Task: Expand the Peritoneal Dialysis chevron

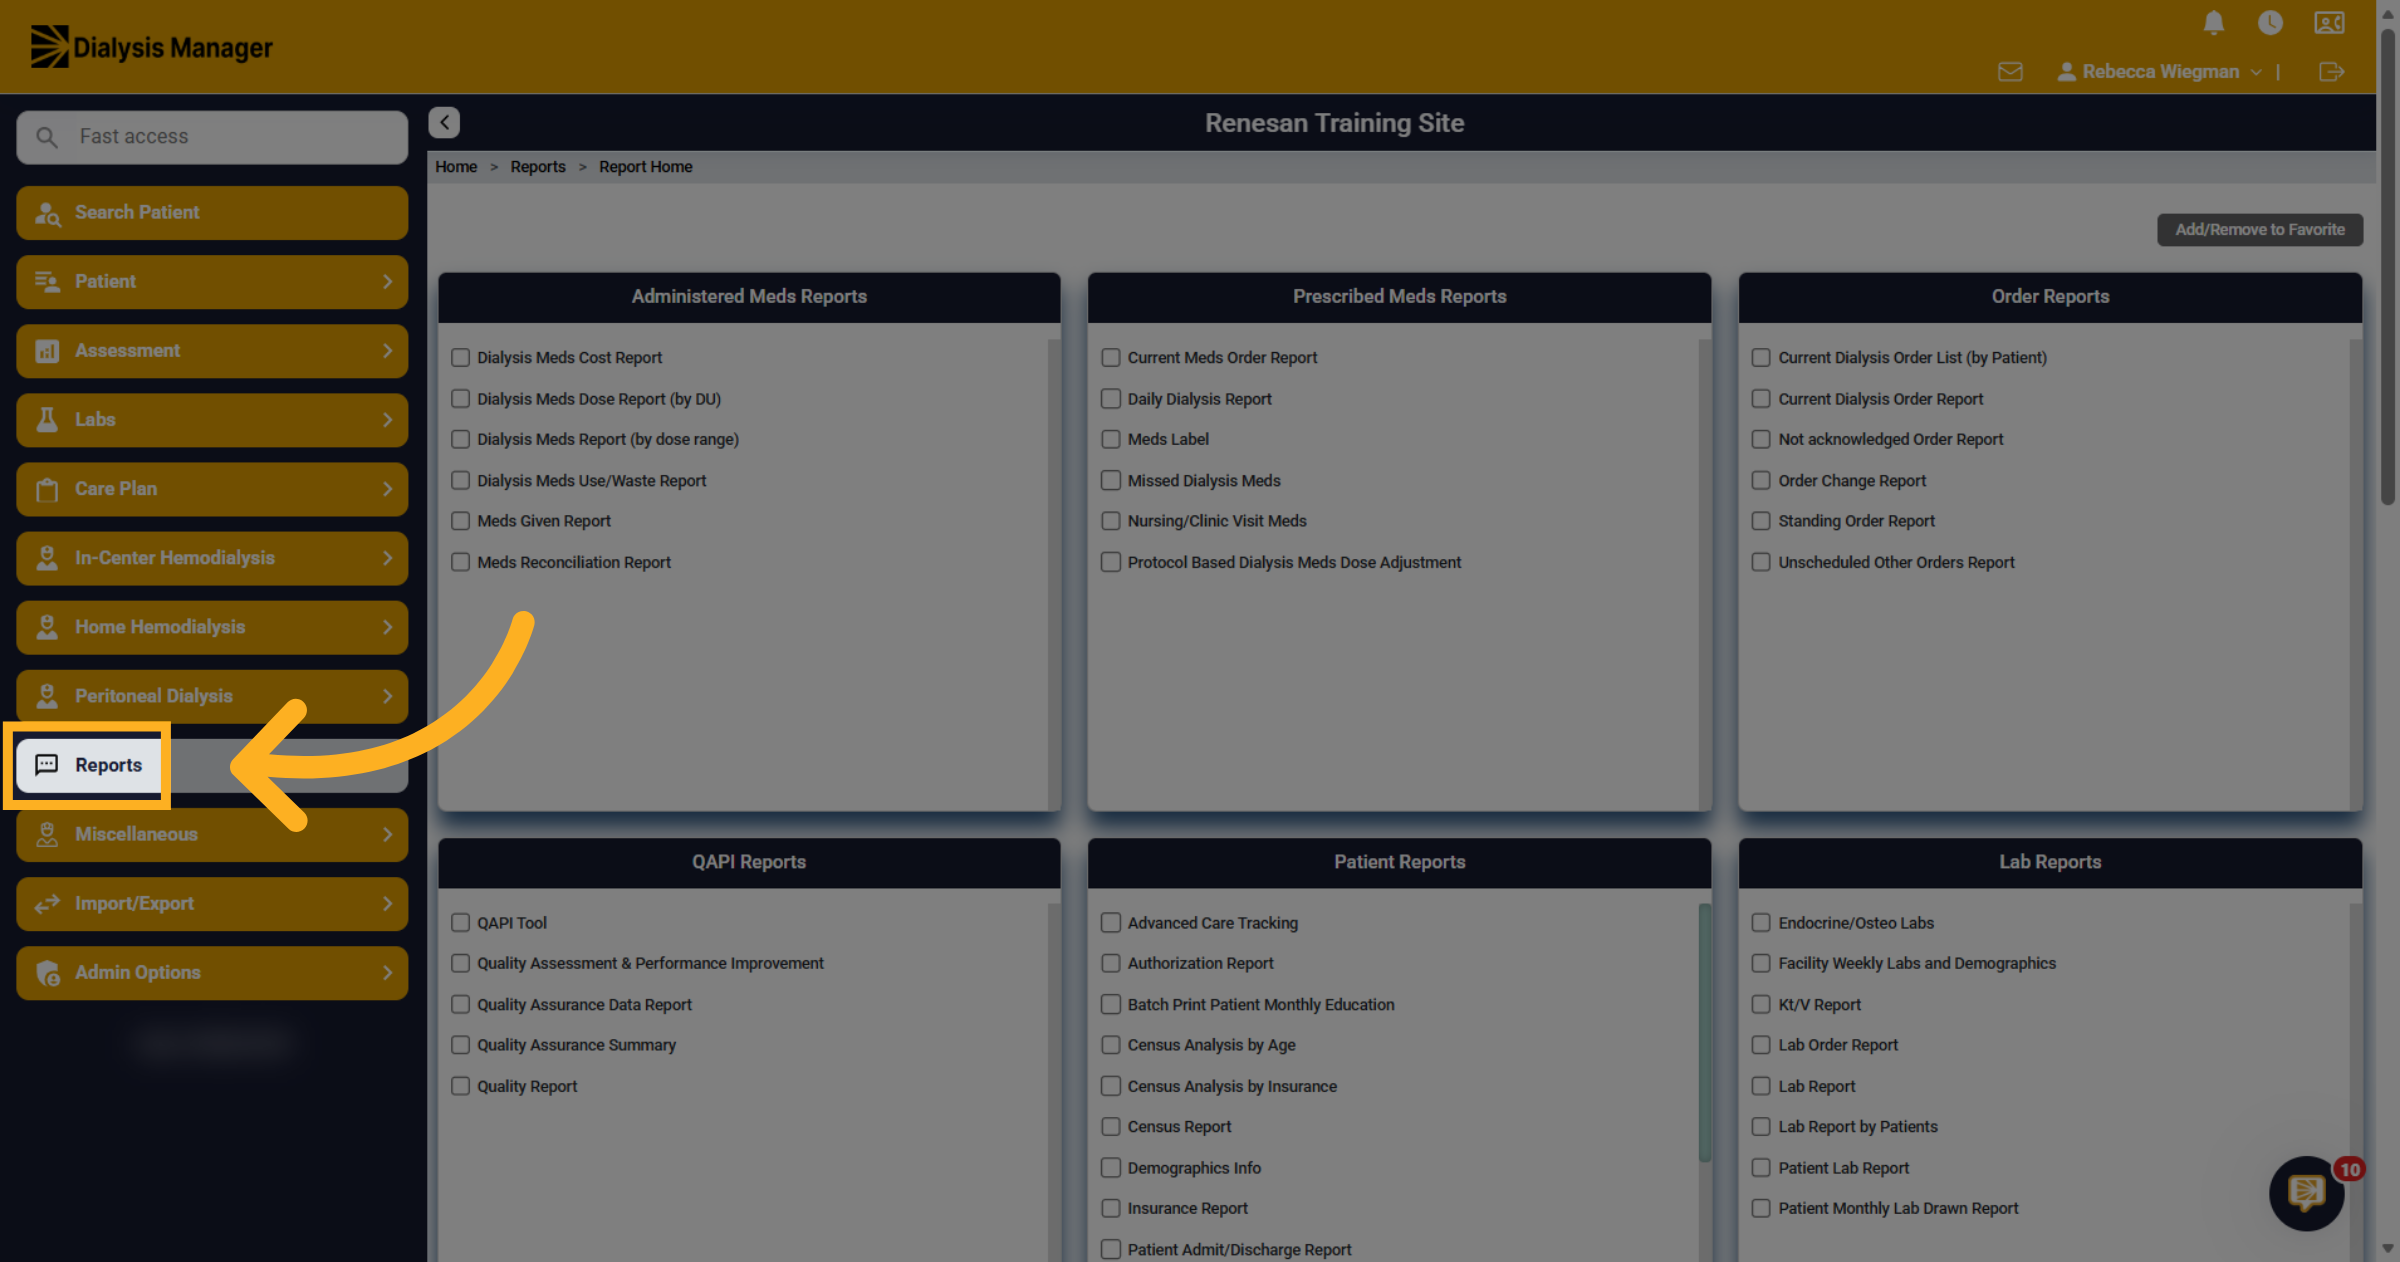Action: tap(387, 696)
